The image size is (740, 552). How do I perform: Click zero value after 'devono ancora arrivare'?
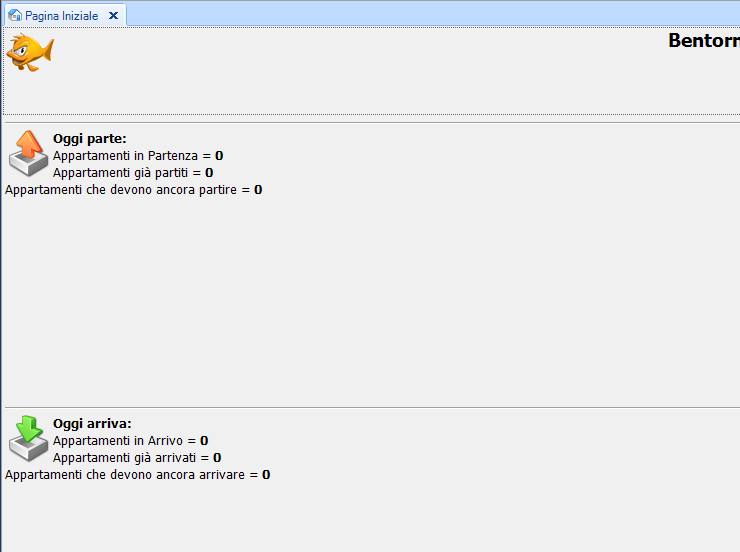266,474
